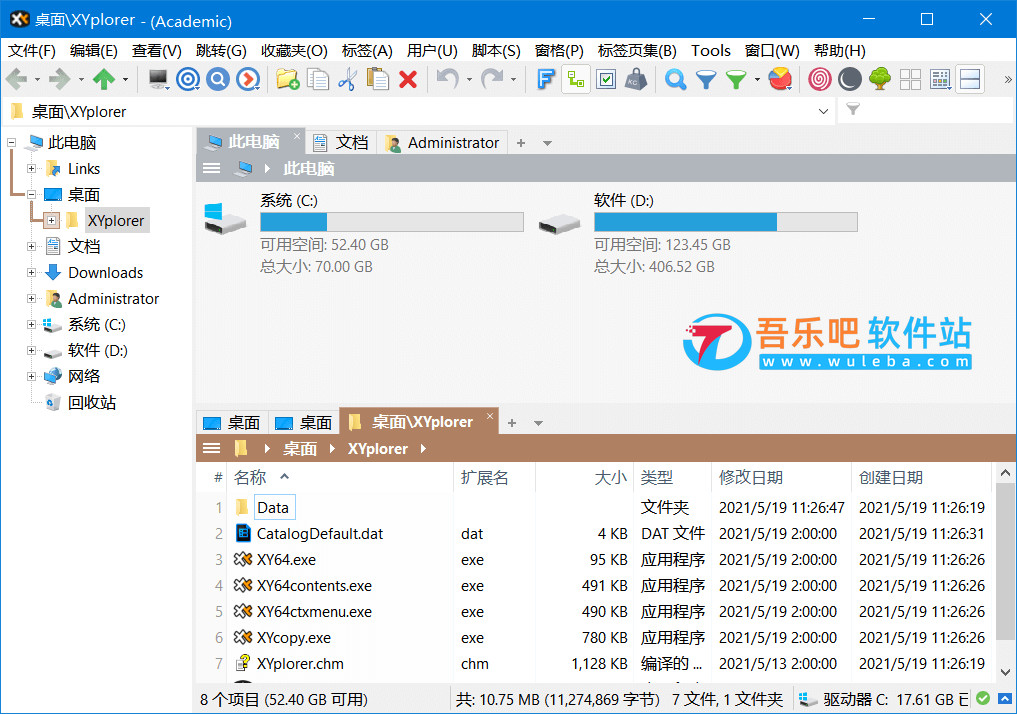Click the computer monitor Drives icon

tap(158, 80)
